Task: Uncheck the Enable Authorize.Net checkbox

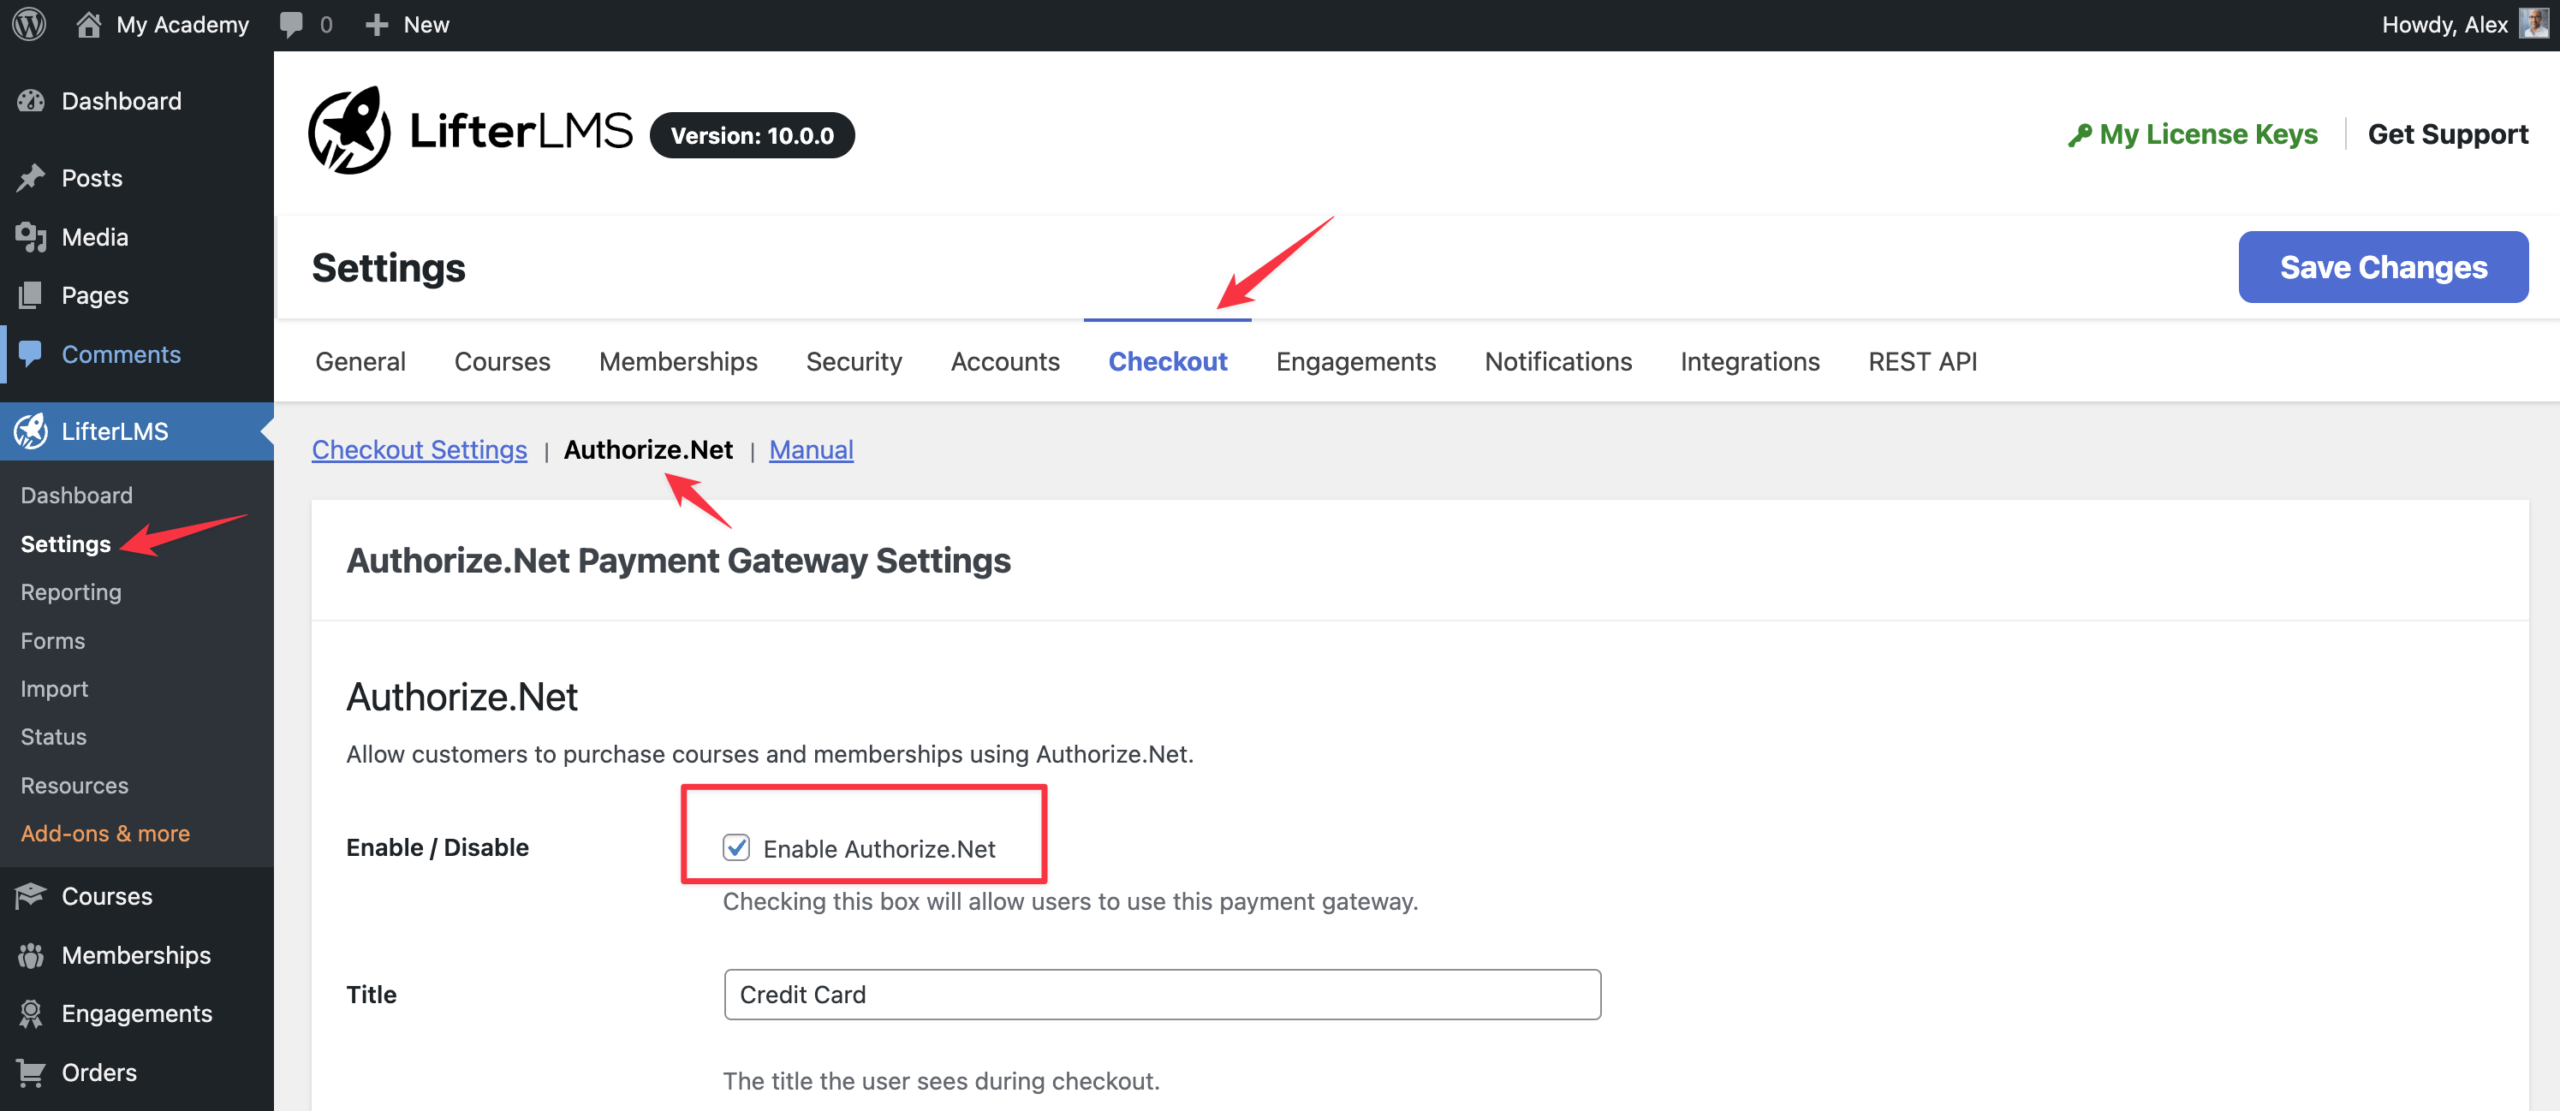Action: [736, 847]
